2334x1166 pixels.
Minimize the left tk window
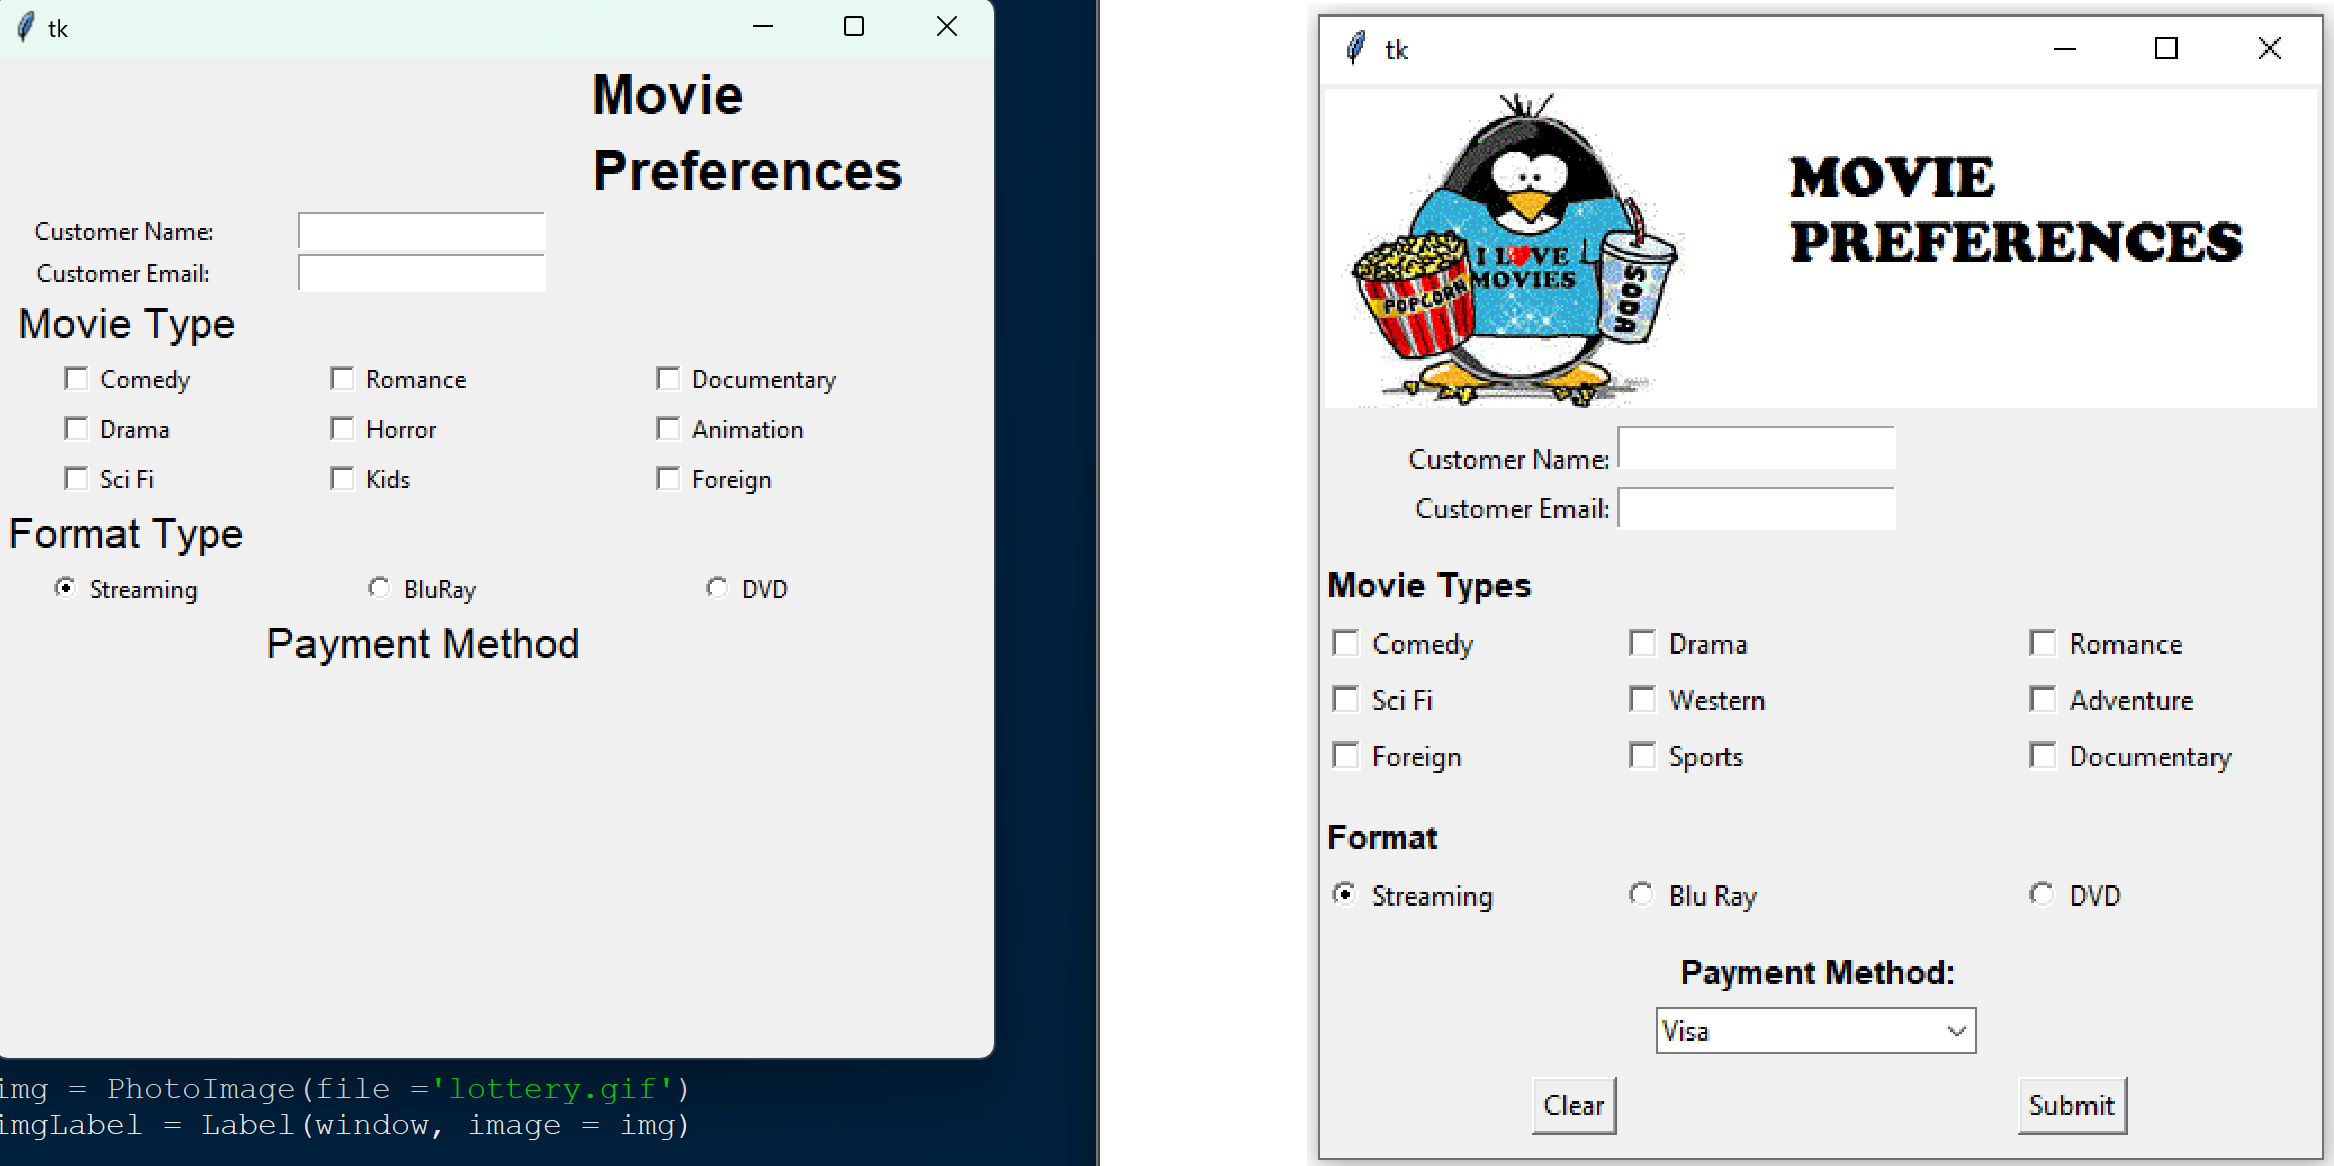[x=763, y=27]
